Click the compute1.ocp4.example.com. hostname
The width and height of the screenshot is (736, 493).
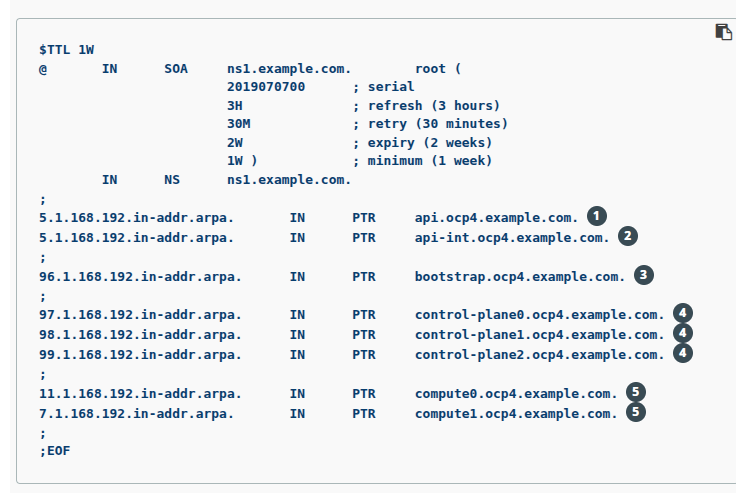pyautogui.click(x=516, y=413)
